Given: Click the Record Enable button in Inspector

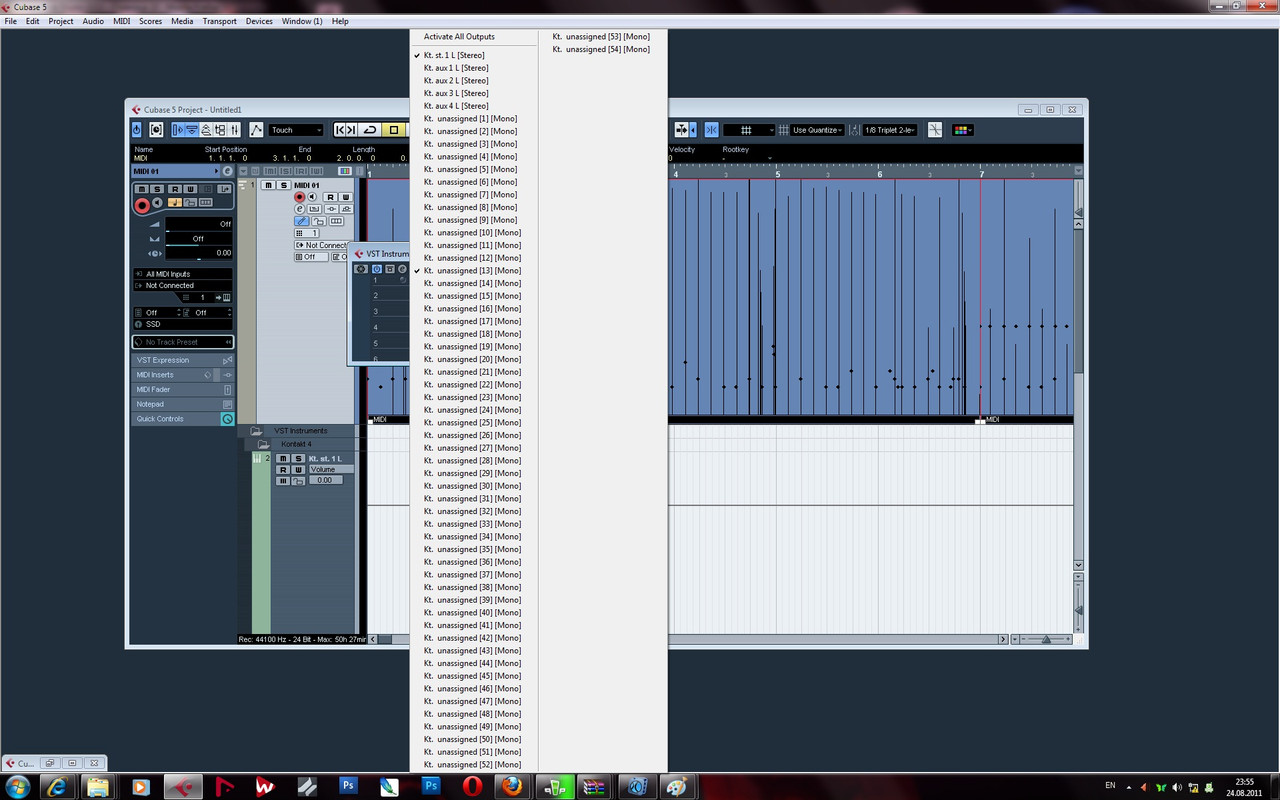Looking at the screenshot, I should 142,205.
